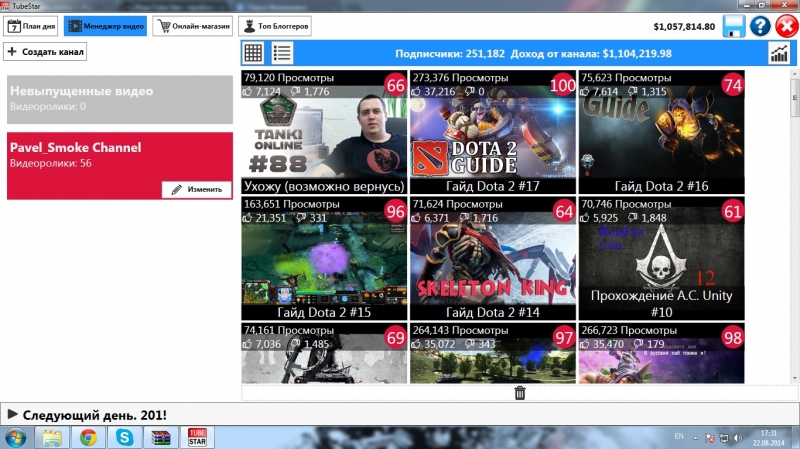Click the rating badge 97
Image resolution: width=800 pixels, height=449 pixels.
pyautogui.click(x=564, y=338)
